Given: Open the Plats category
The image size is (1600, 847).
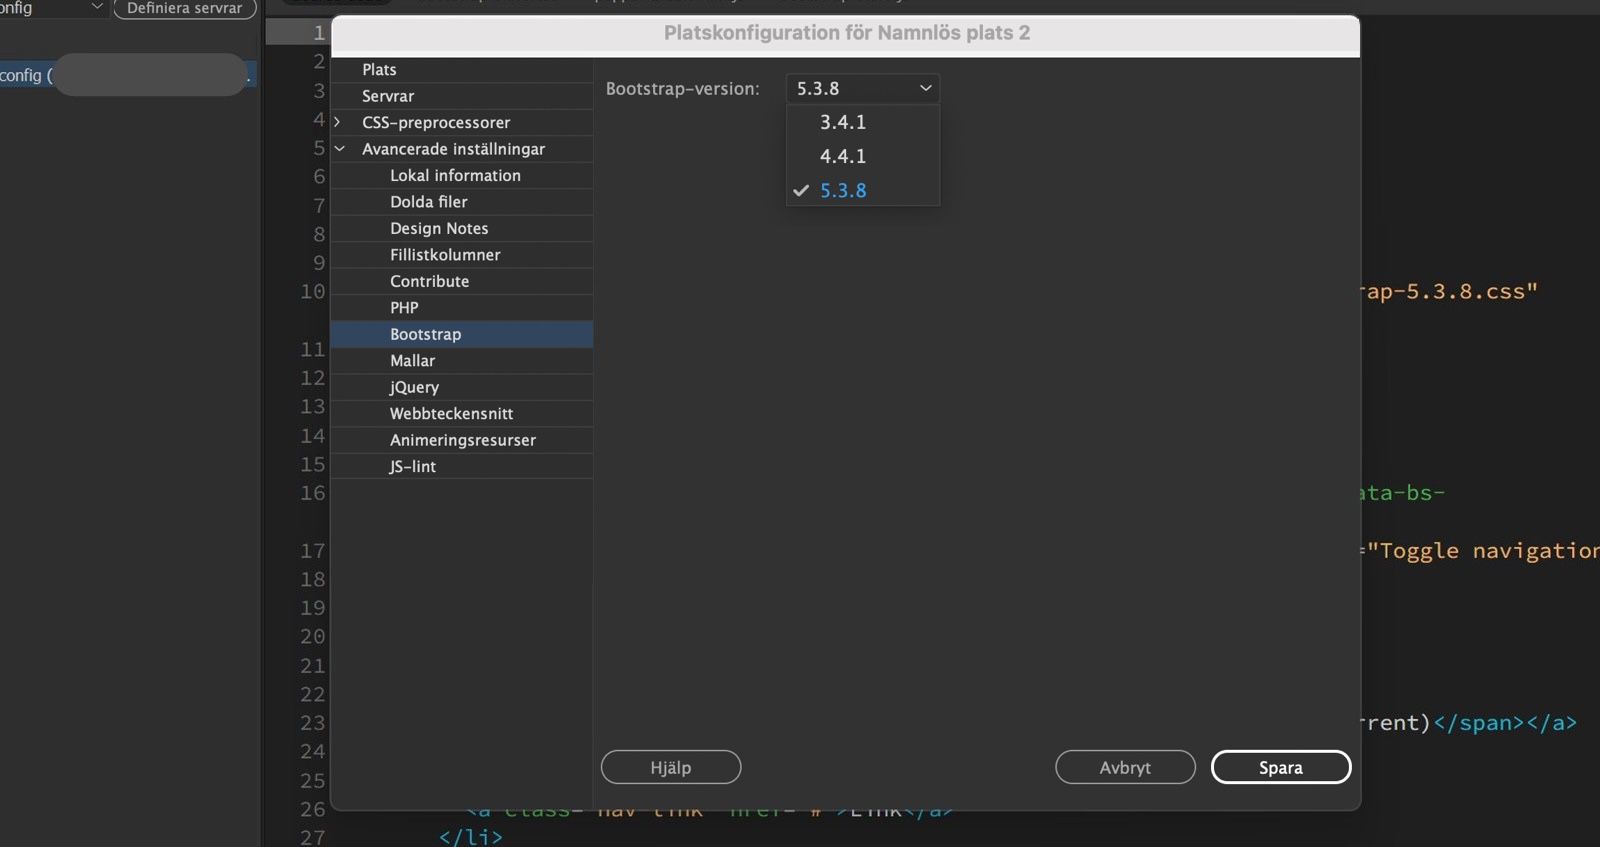Looking at the screenshot, I should coord(462,69).
